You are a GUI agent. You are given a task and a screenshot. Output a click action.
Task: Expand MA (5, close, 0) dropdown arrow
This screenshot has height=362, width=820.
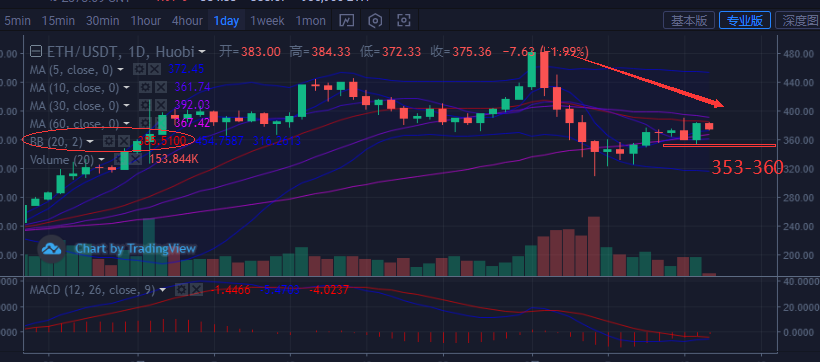point(120,70)
